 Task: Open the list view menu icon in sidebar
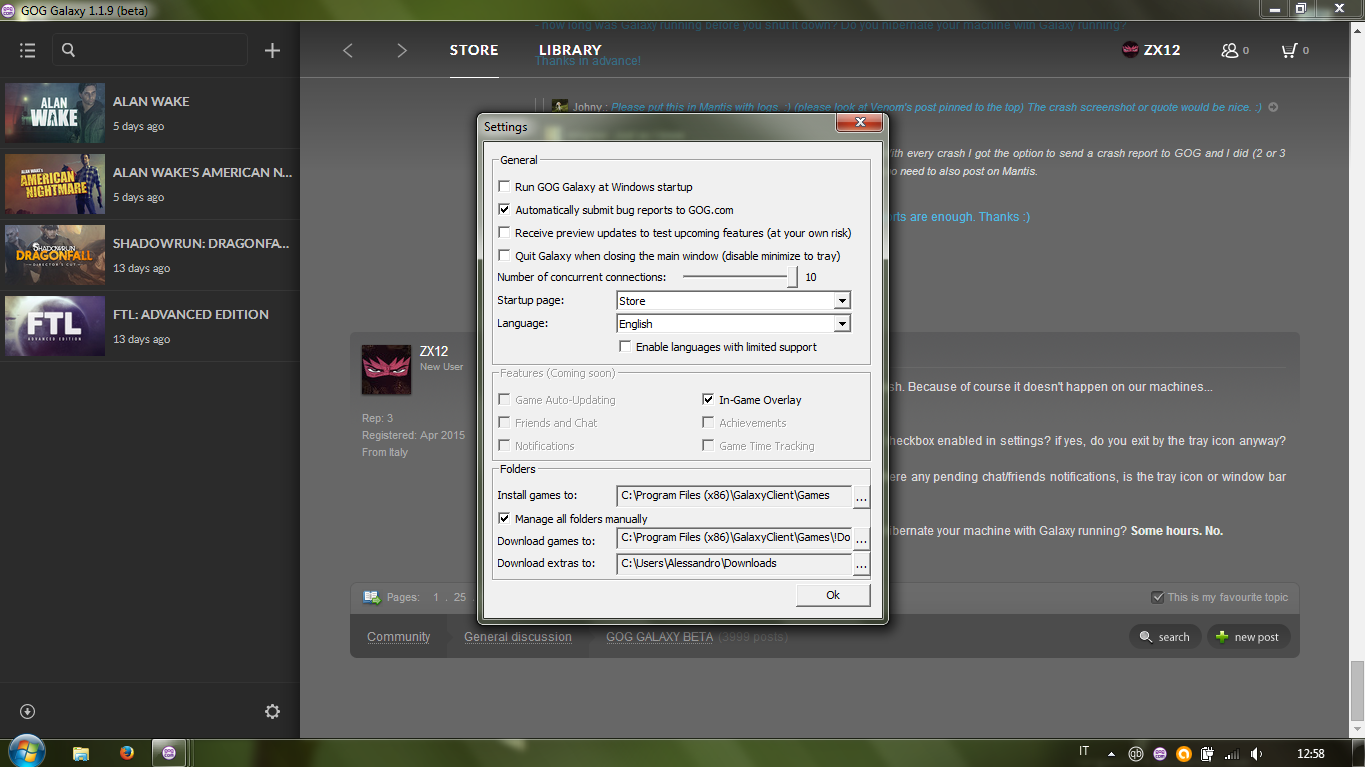27,50
